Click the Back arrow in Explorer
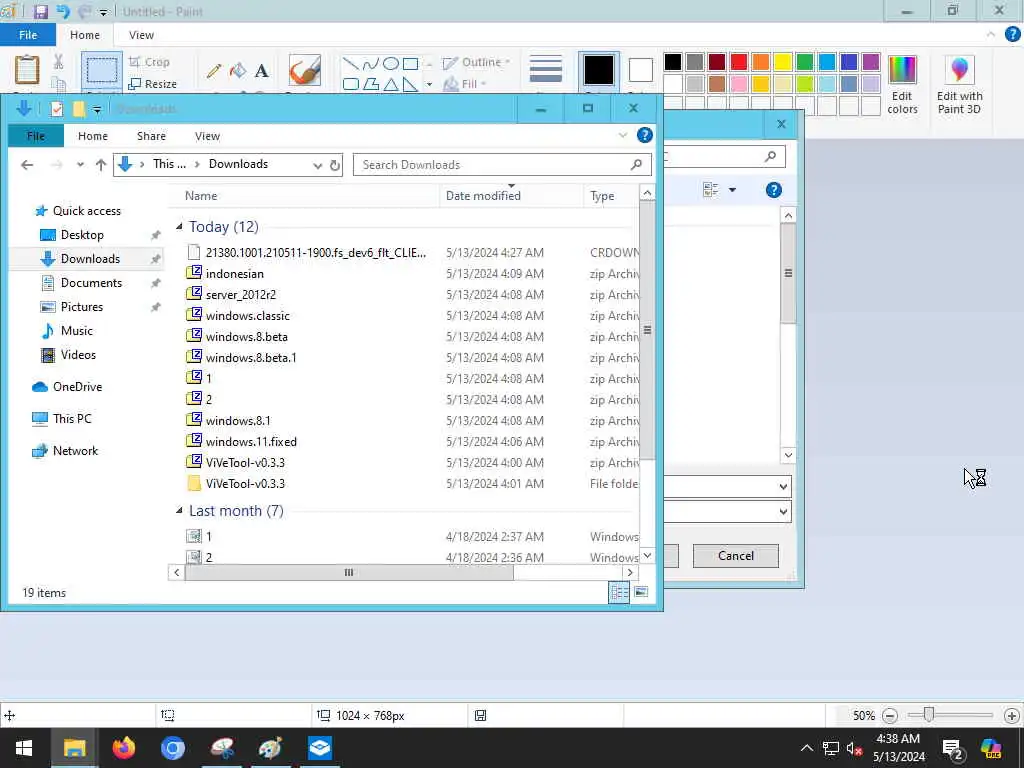This screenshot has width=1024, height=768. (x=27, y=165)
